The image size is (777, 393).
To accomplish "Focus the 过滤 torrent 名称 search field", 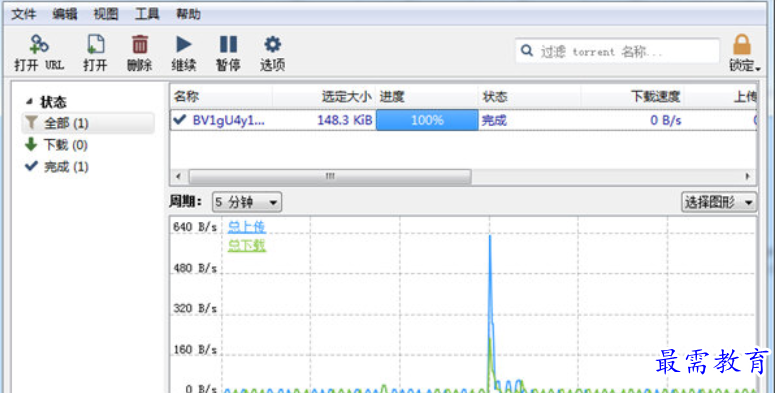I will pyautogui.click(x=617, y=51).
